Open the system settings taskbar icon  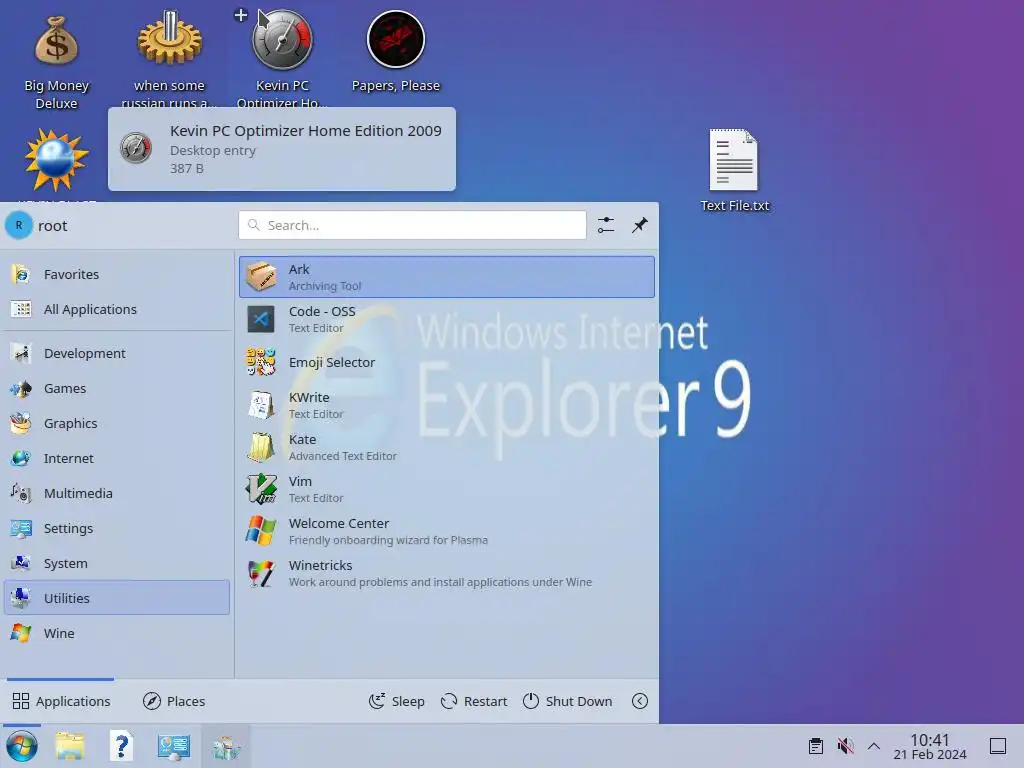(174, 746)
